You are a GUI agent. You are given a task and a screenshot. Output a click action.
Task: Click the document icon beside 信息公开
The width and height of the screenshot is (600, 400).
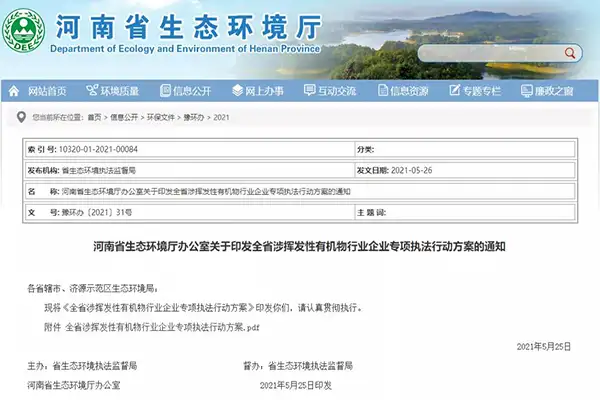(x=165, y=91)
